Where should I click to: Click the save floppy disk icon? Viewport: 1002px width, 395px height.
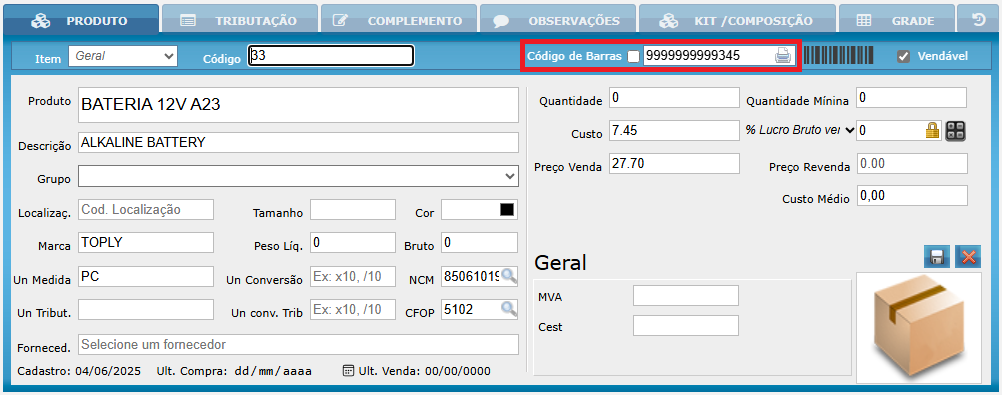coord(937,257)
